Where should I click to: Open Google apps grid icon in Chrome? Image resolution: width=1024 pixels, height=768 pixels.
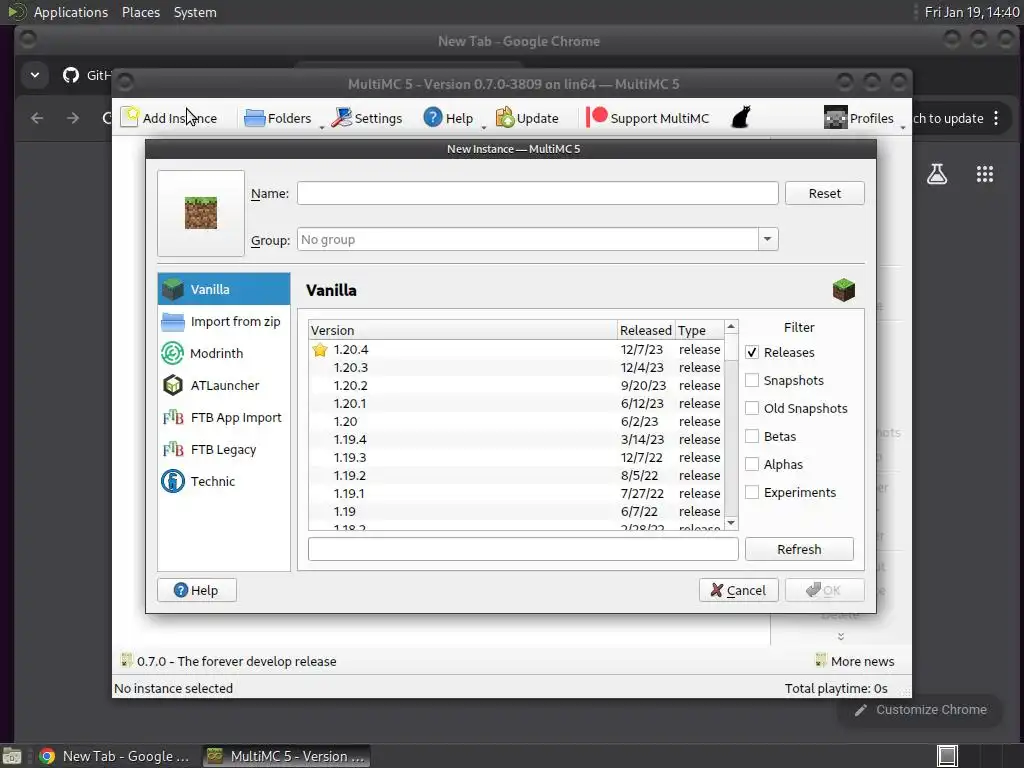984,174
